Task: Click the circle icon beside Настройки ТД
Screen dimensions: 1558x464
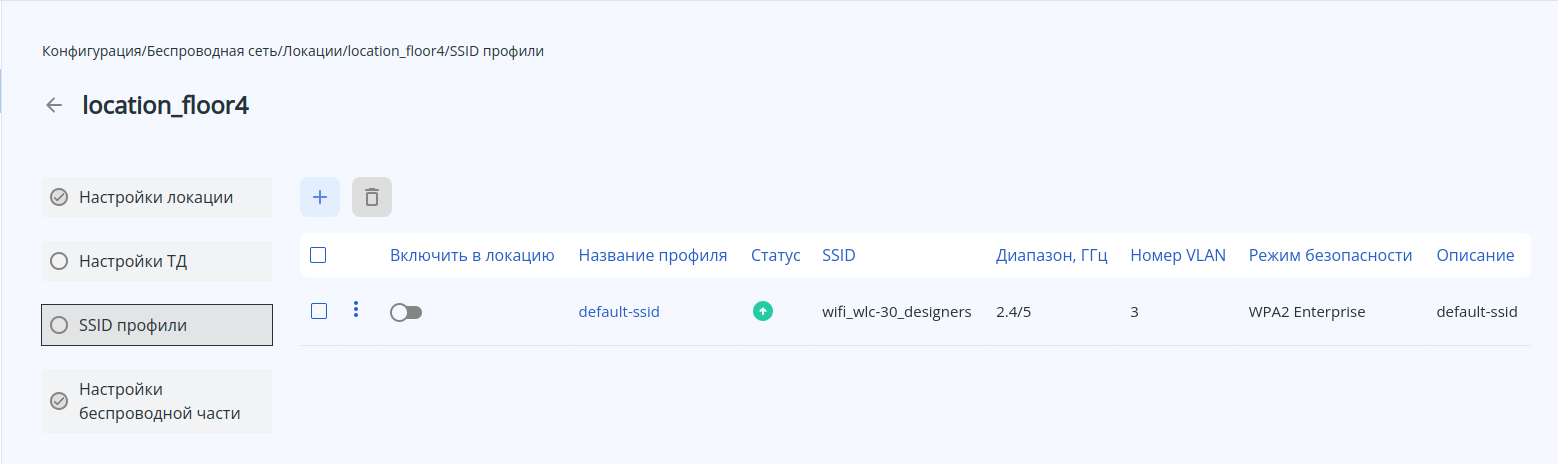Action: pyautogui.click(x=59, y=261)
